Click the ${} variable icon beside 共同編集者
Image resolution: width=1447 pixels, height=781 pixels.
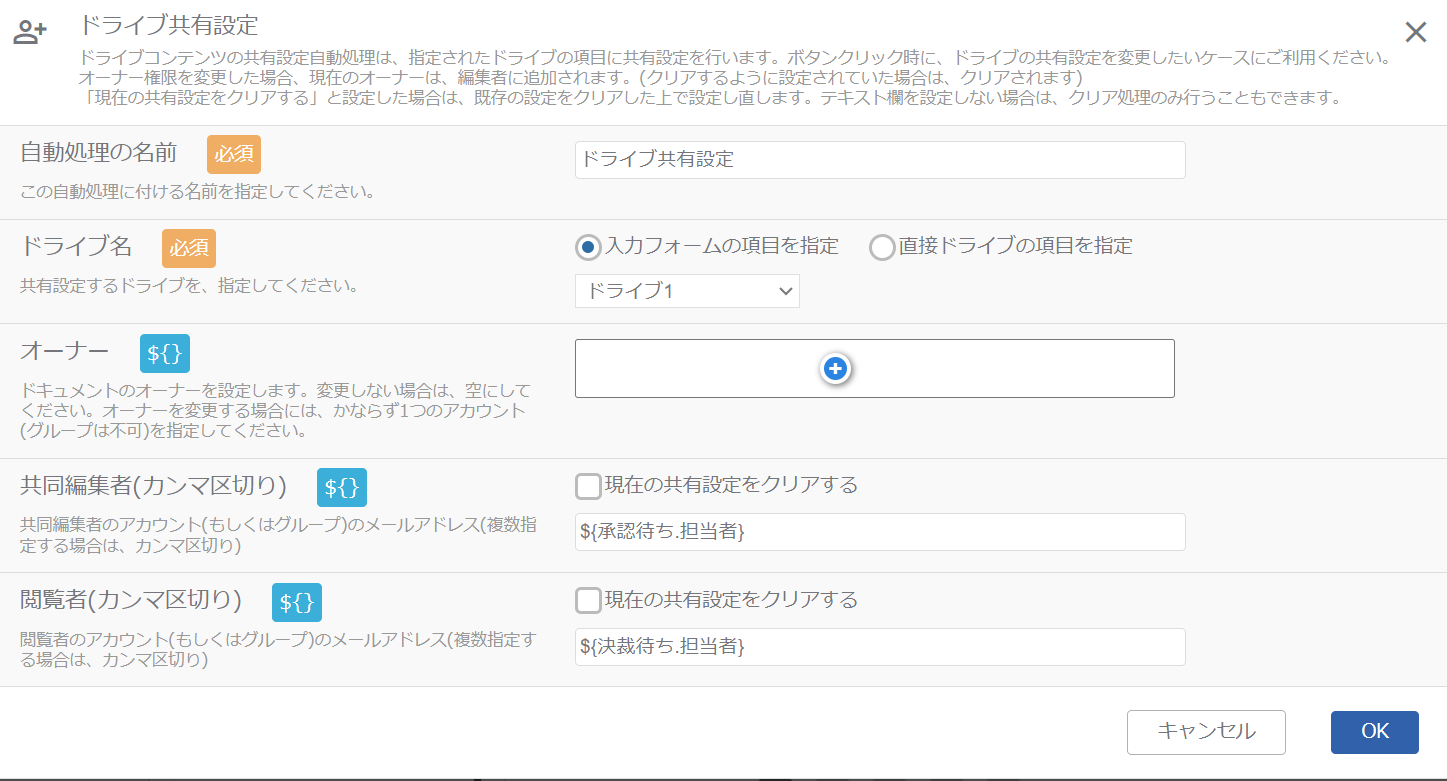342,488
